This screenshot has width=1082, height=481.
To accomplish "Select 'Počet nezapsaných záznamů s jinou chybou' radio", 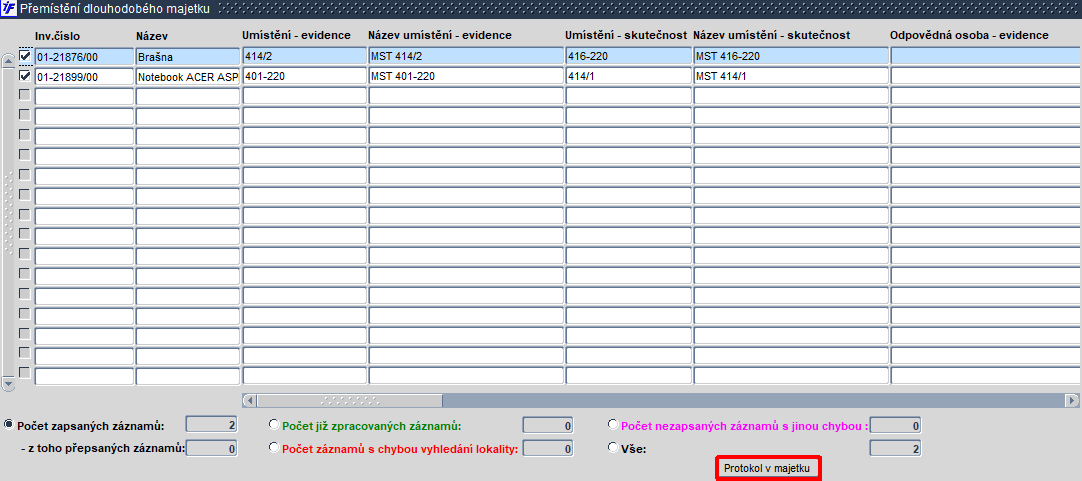I will pyautogui.click(x=613, y=424).
